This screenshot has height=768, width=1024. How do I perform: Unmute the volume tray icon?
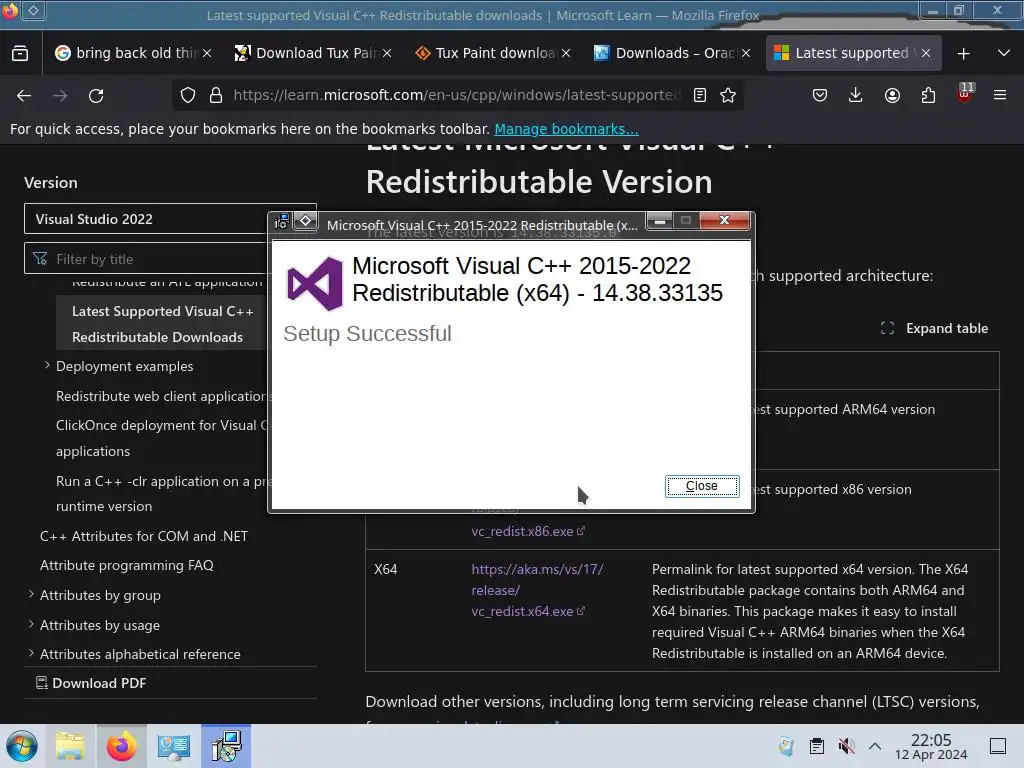(847, 746)
